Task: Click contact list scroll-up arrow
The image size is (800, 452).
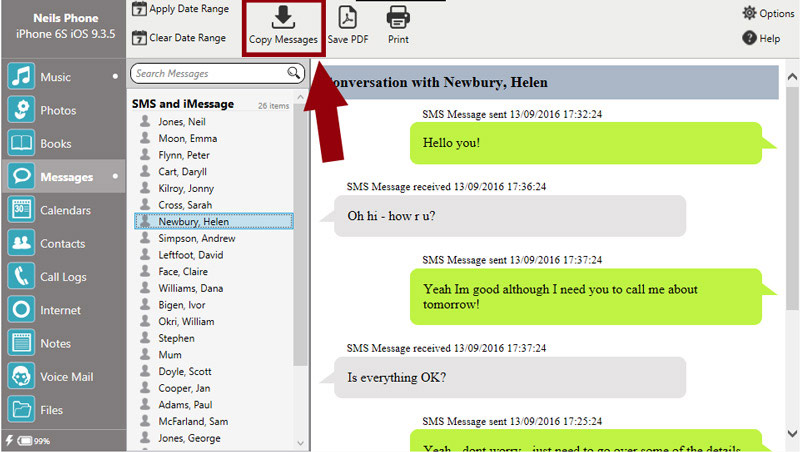Action: 301,97
